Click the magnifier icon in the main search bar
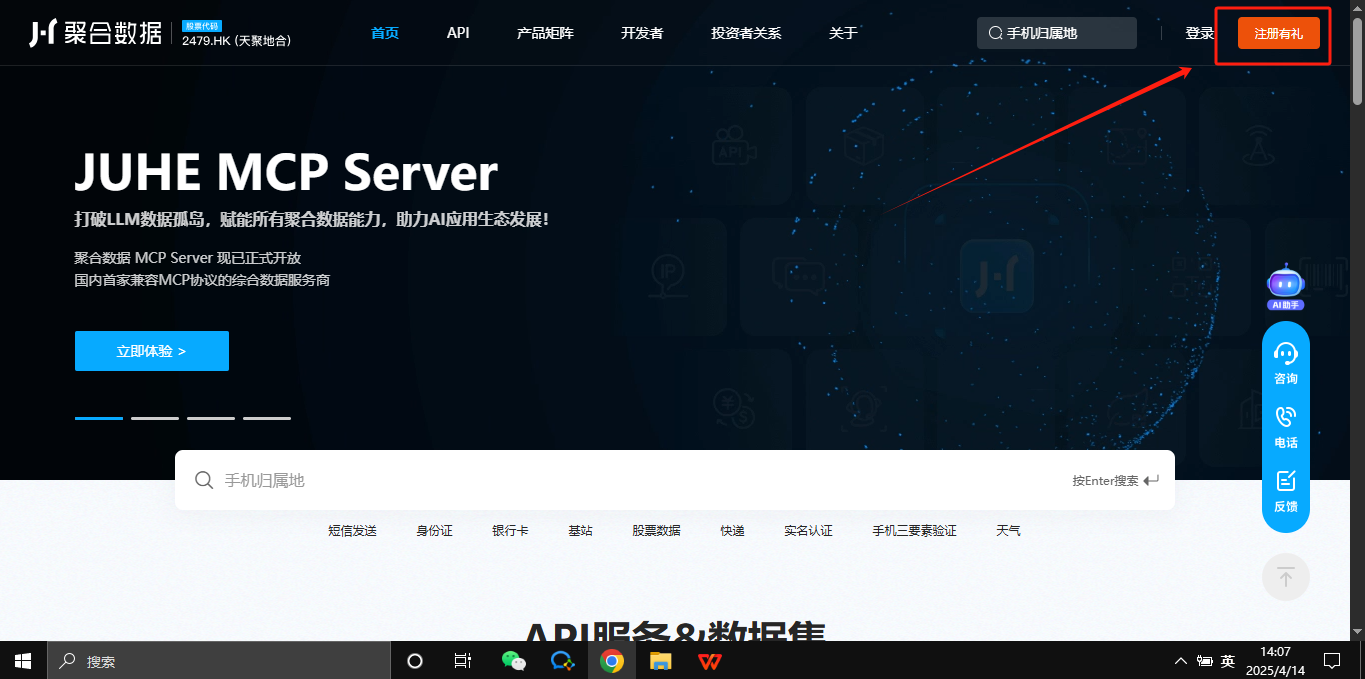 [x=204, y=480]
